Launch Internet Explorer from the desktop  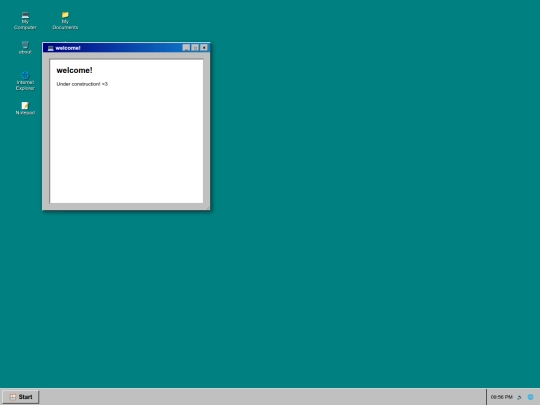(25, 81)
